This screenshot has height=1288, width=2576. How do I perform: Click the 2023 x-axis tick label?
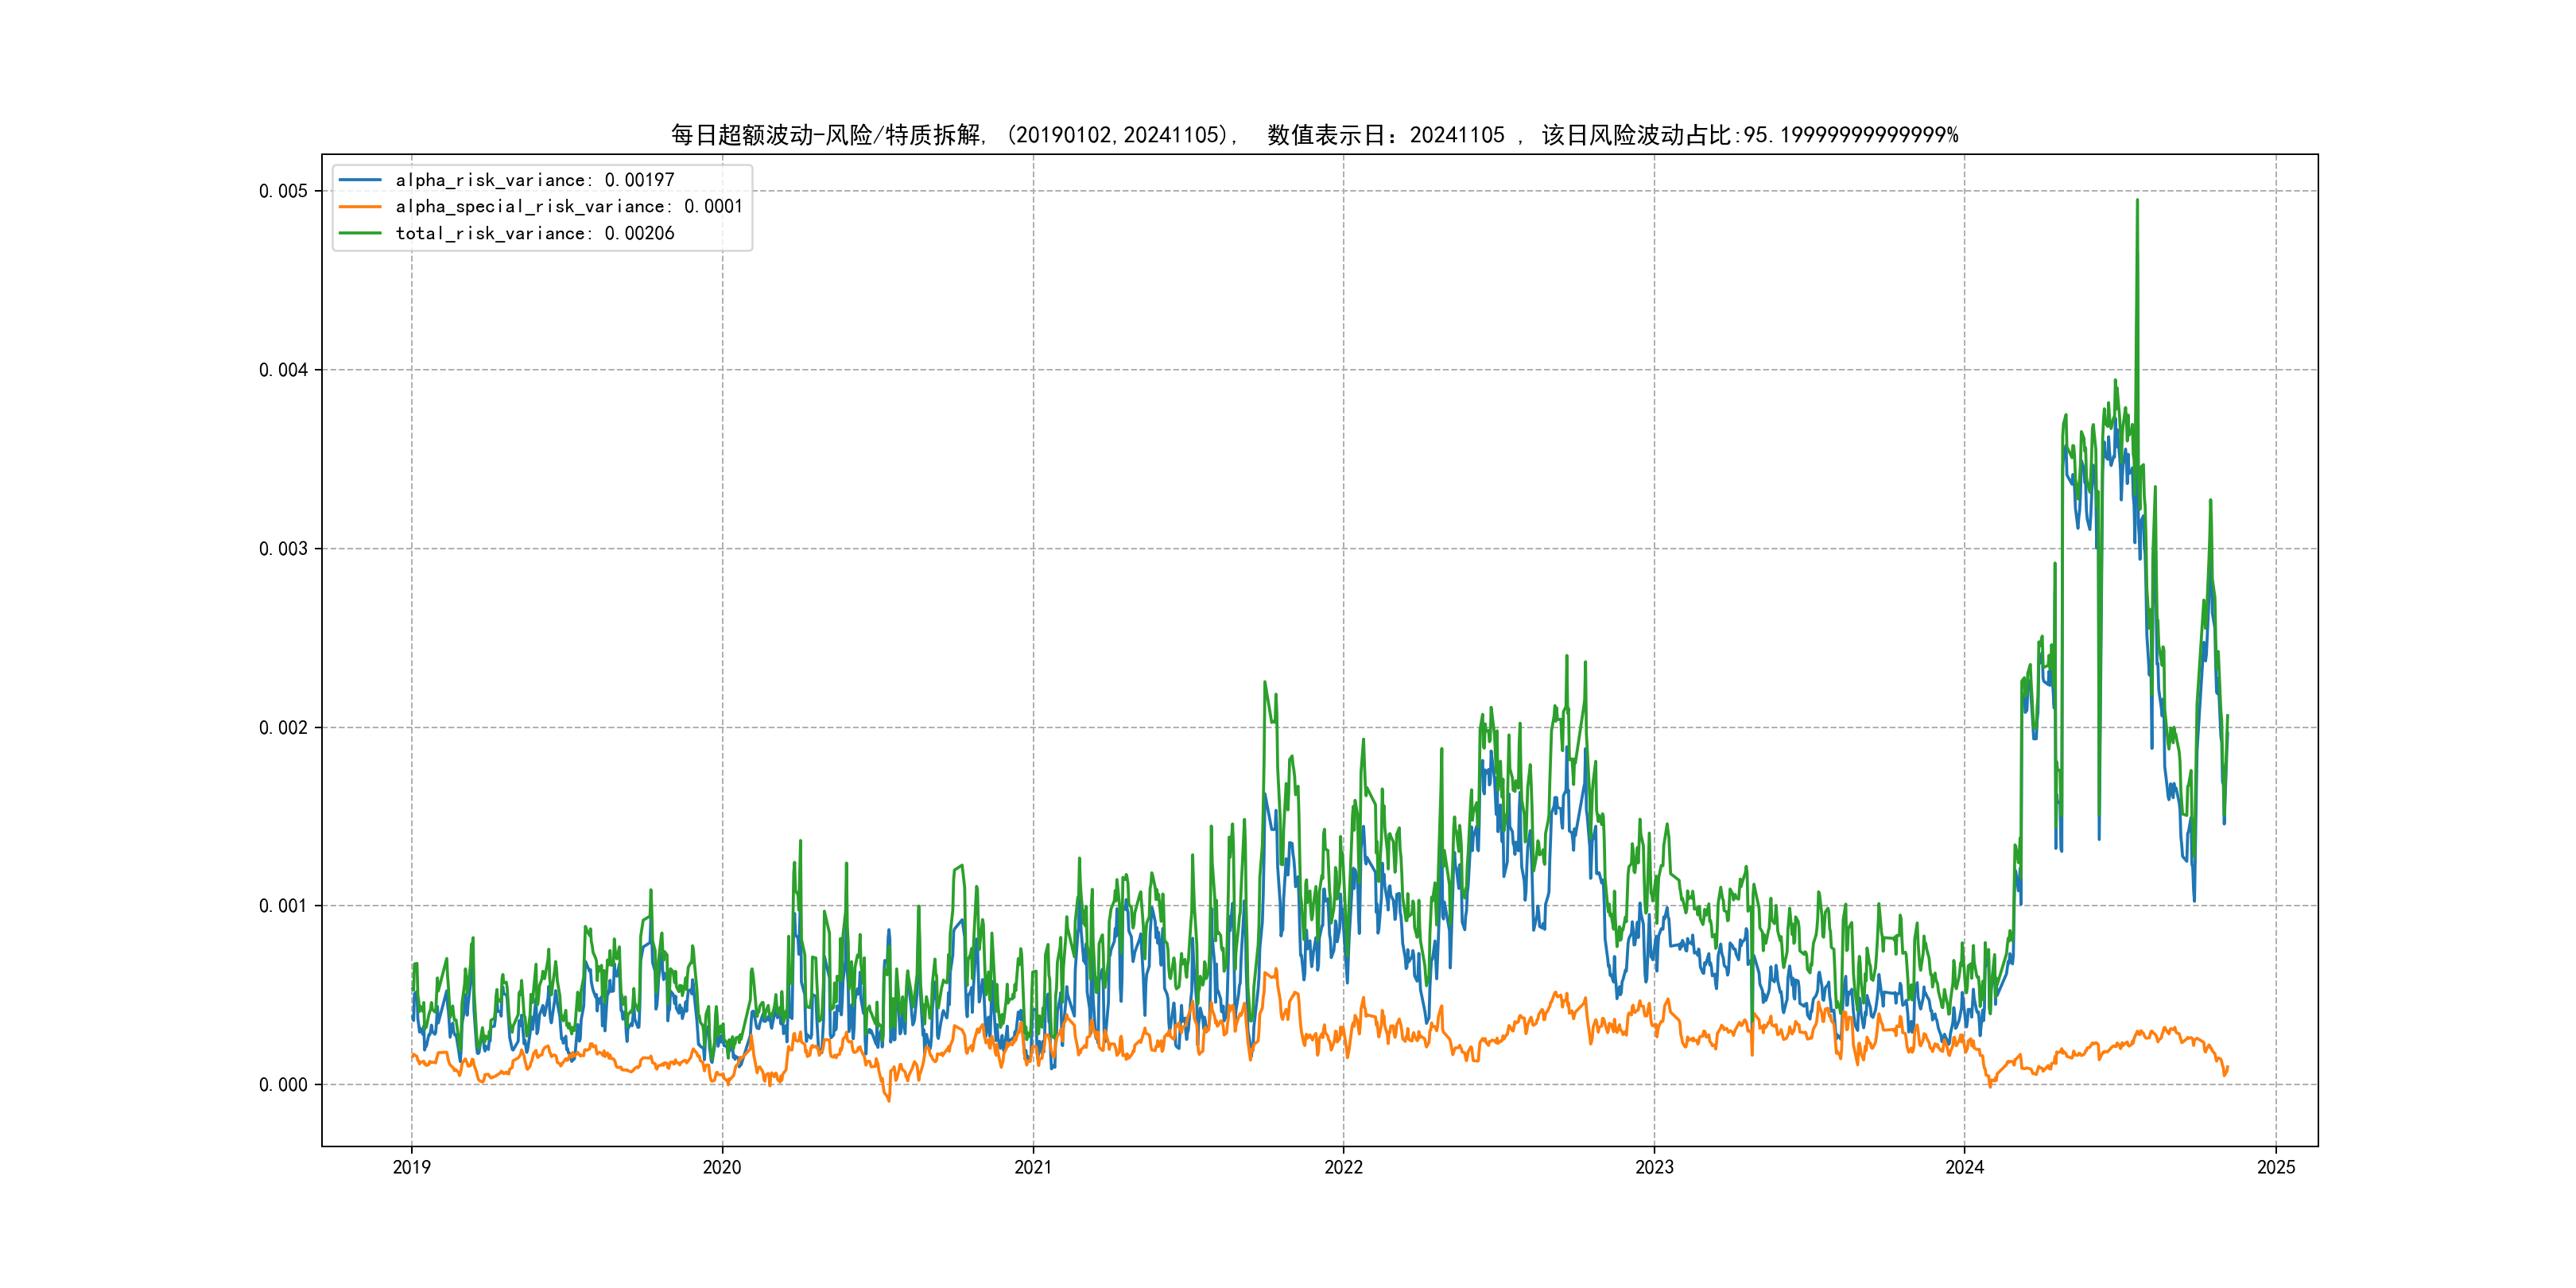[1654, 1167]
